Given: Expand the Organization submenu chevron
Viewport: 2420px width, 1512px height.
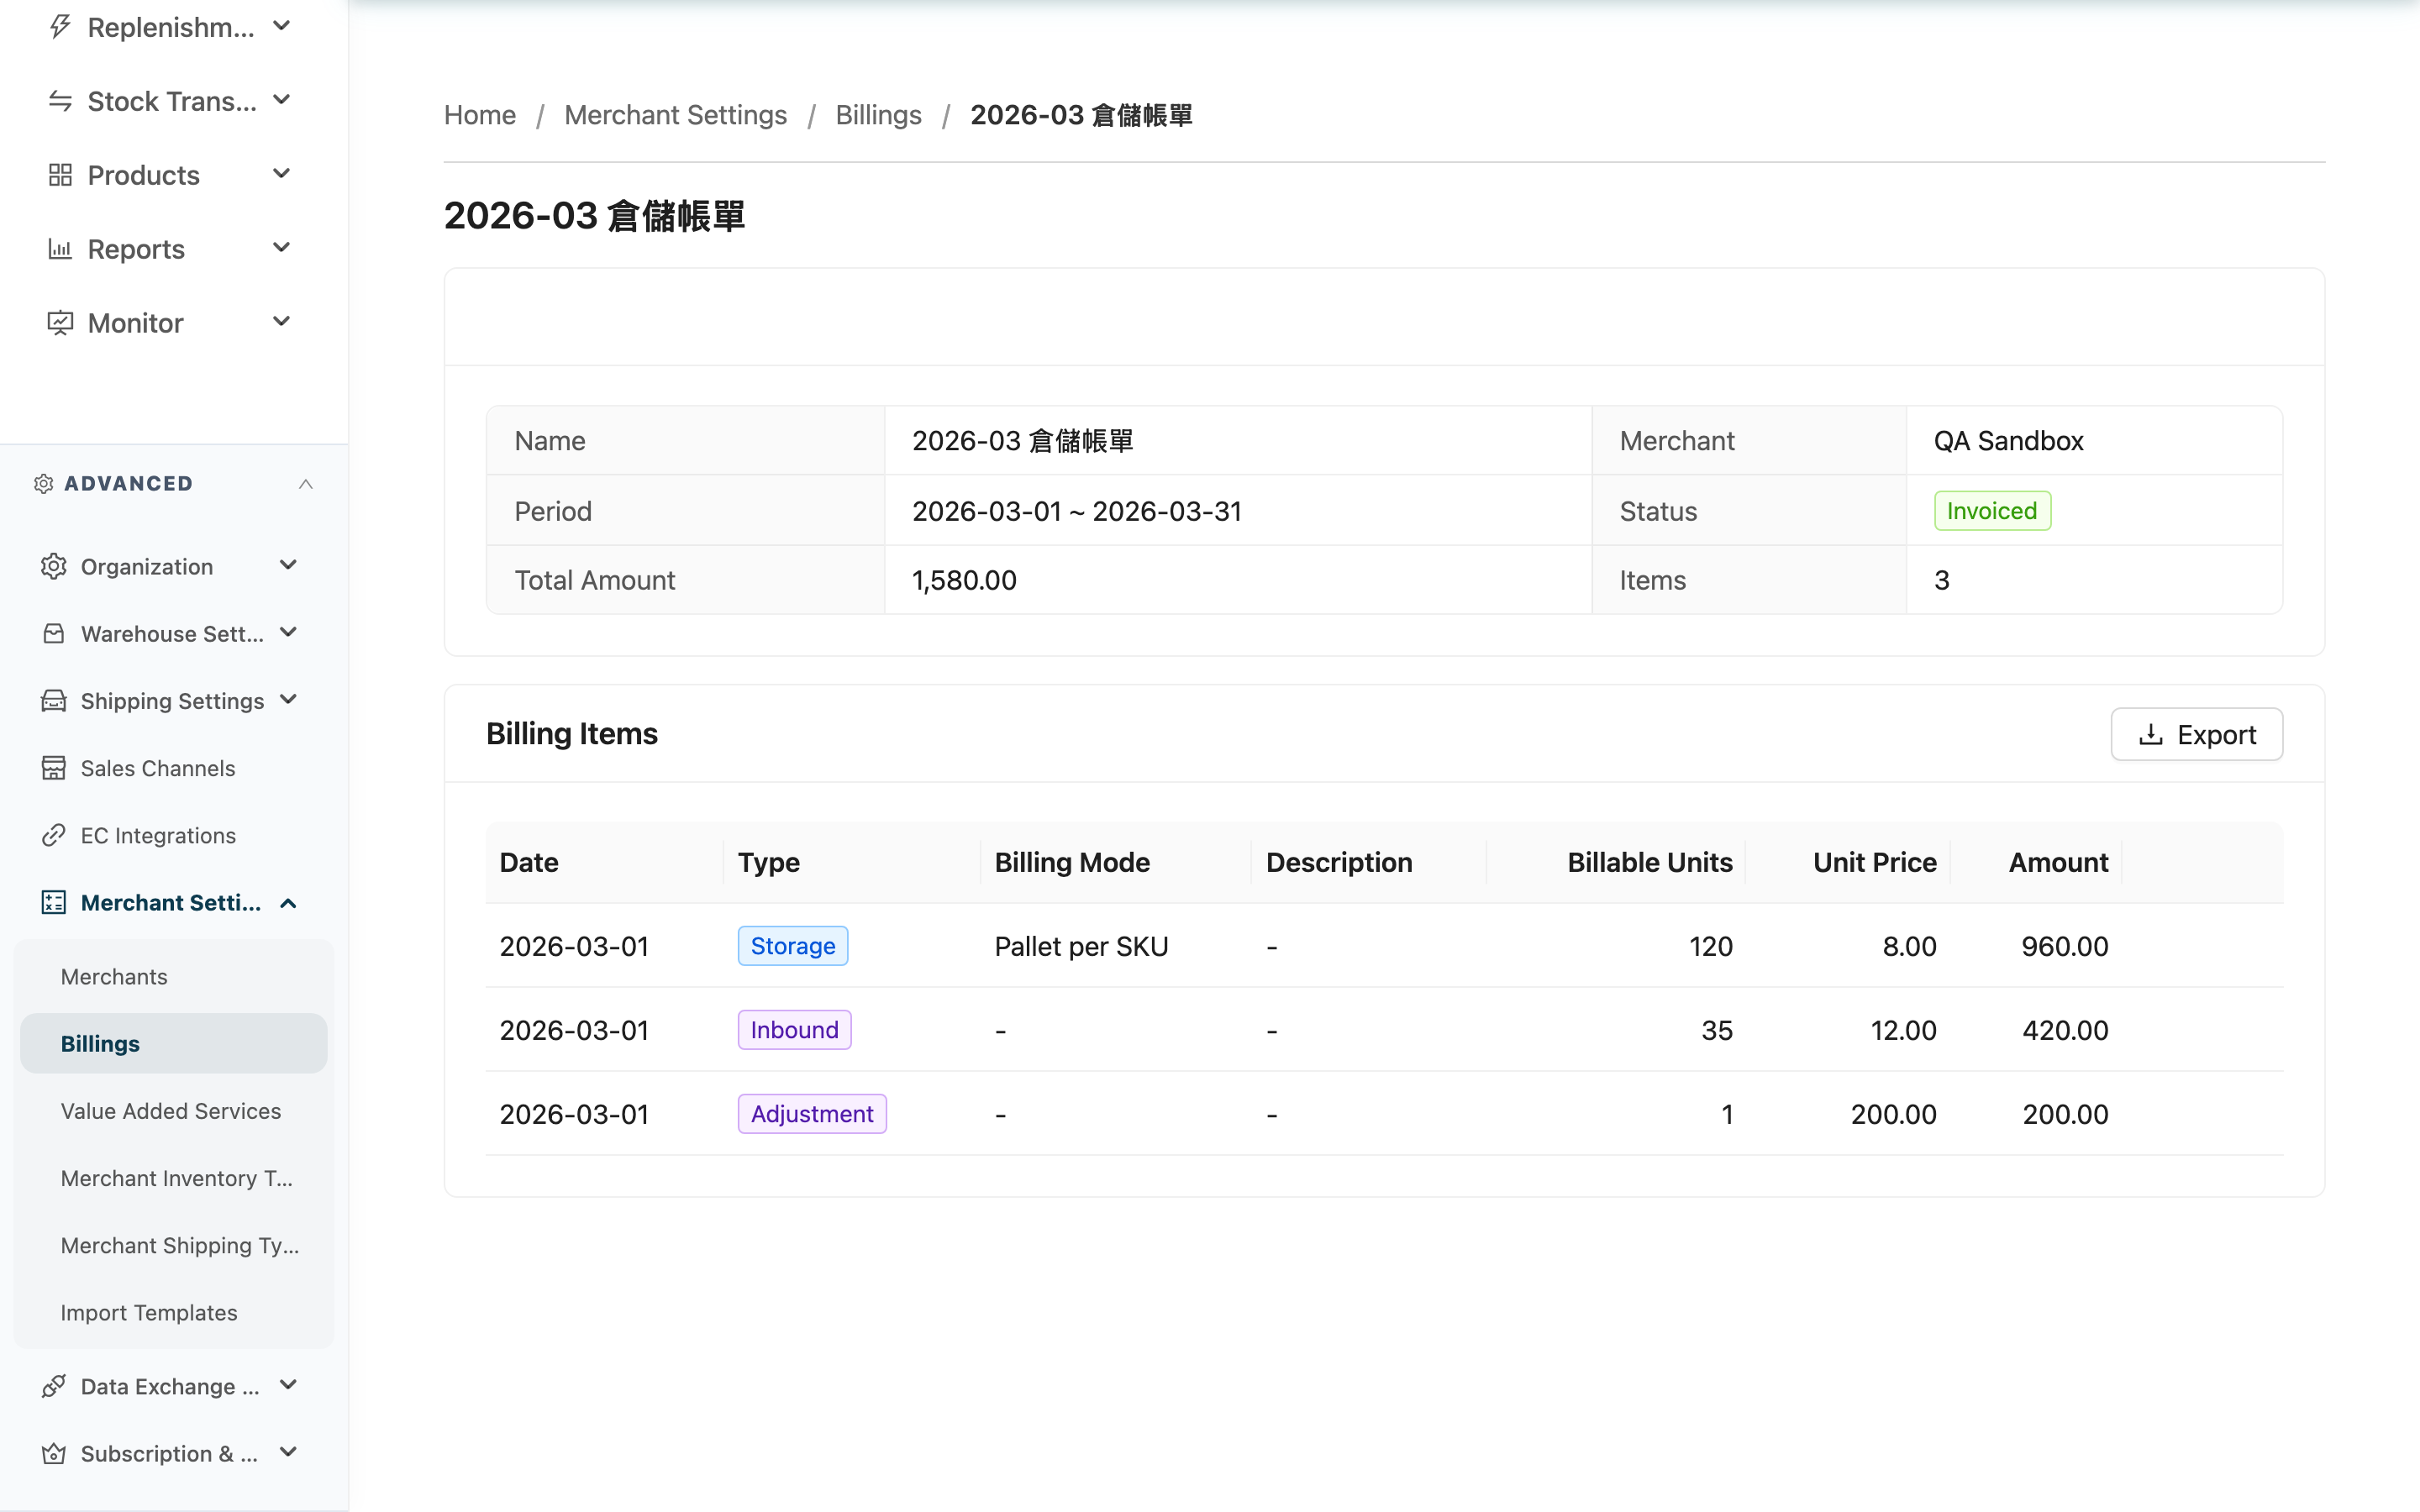Looking at the screenshot, I should [x=288, y=566].
